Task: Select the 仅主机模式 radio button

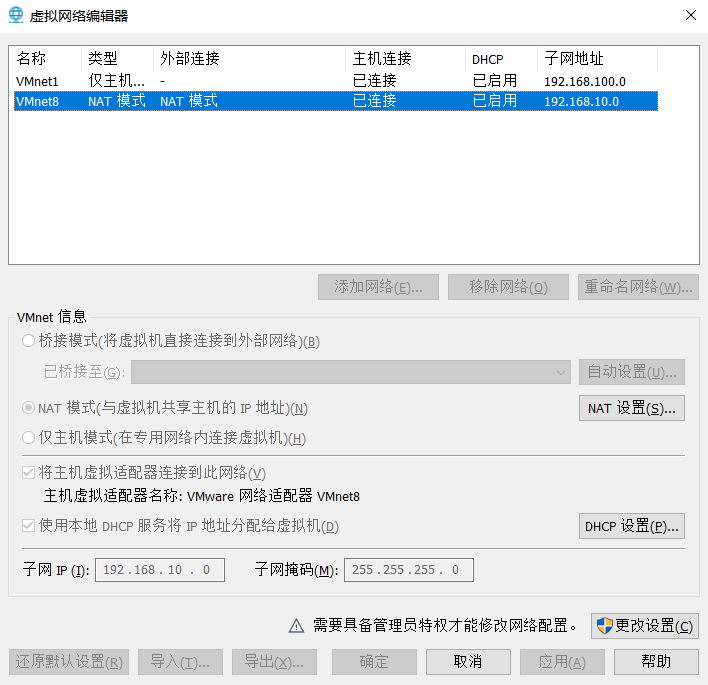Action: pyautogui.click(x=28, y=438)
